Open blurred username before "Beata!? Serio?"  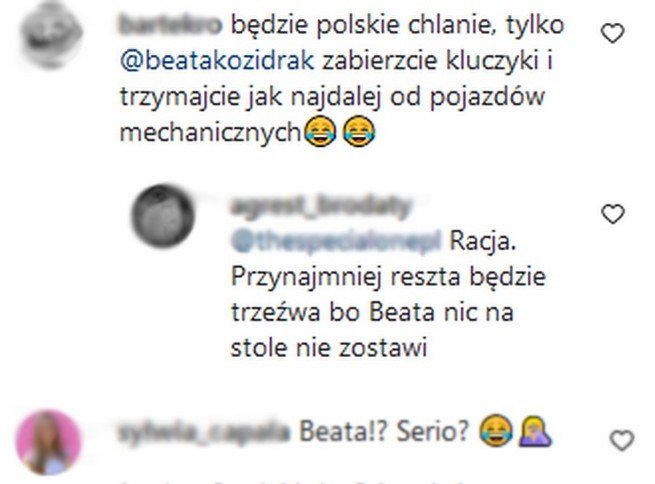point(203,433)
